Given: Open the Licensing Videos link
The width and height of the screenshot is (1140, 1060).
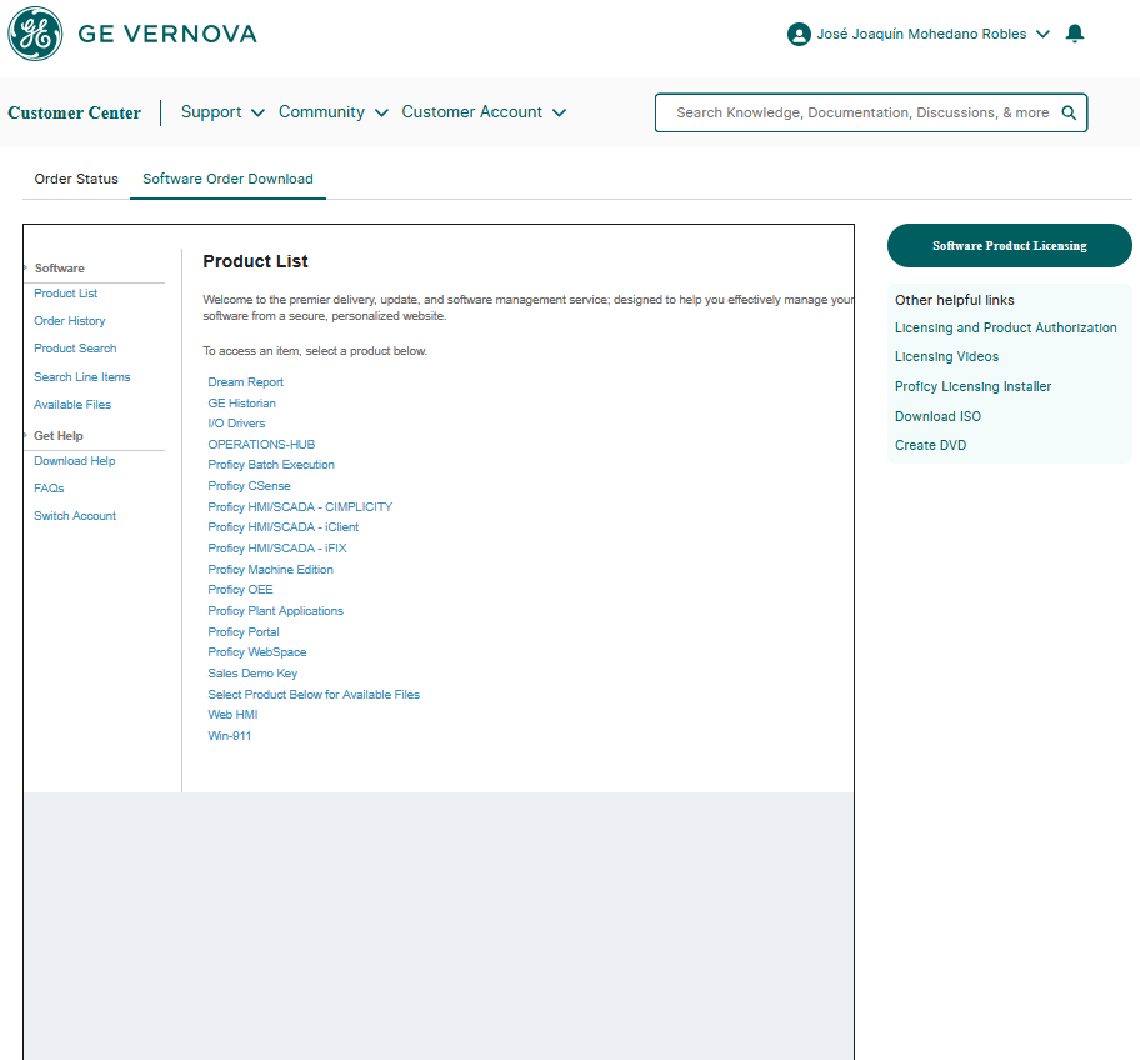Looking at the screenshot, I should click(947, 357).
